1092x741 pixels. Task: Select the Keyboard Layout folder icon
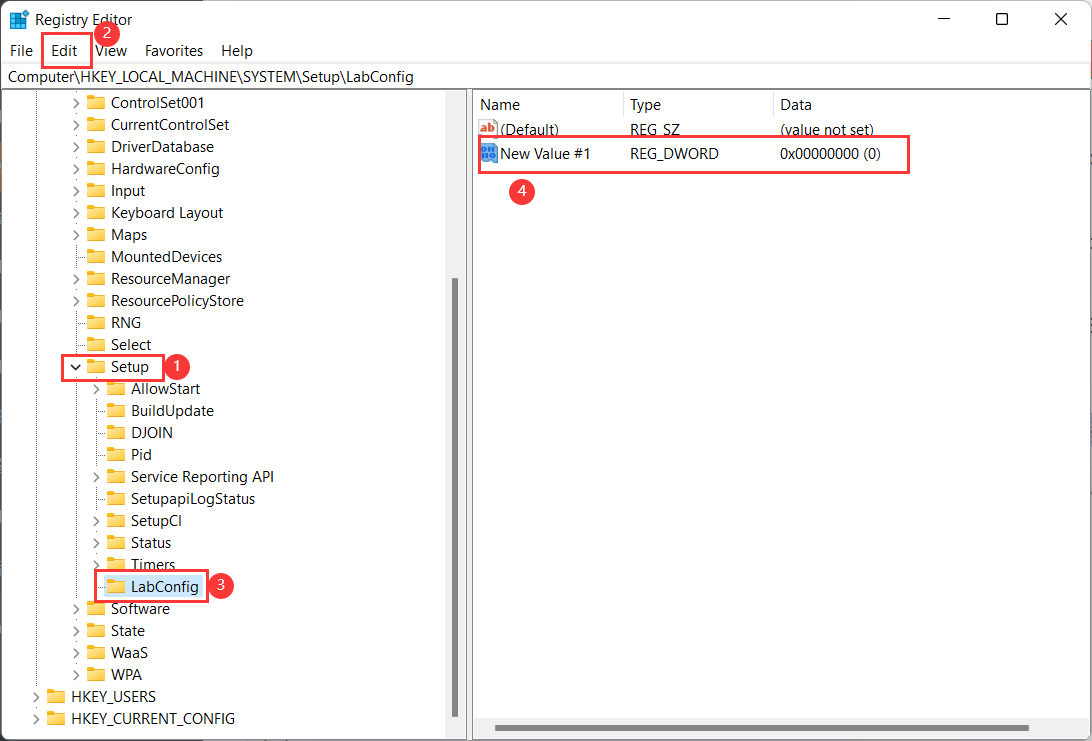click(95, 212)
